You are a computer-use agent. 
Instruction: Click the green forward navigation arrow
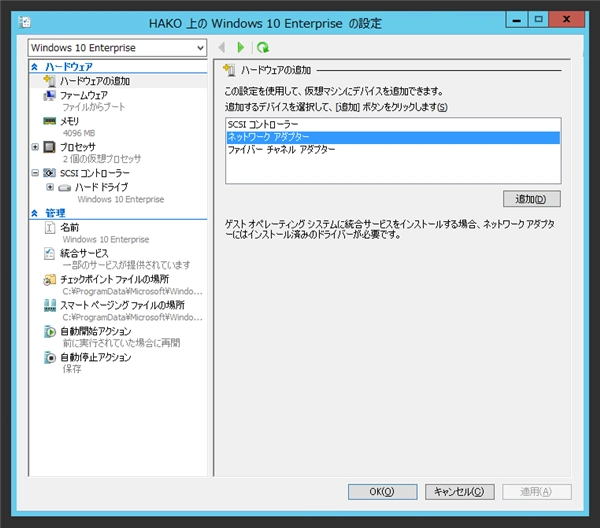(241, 47)
